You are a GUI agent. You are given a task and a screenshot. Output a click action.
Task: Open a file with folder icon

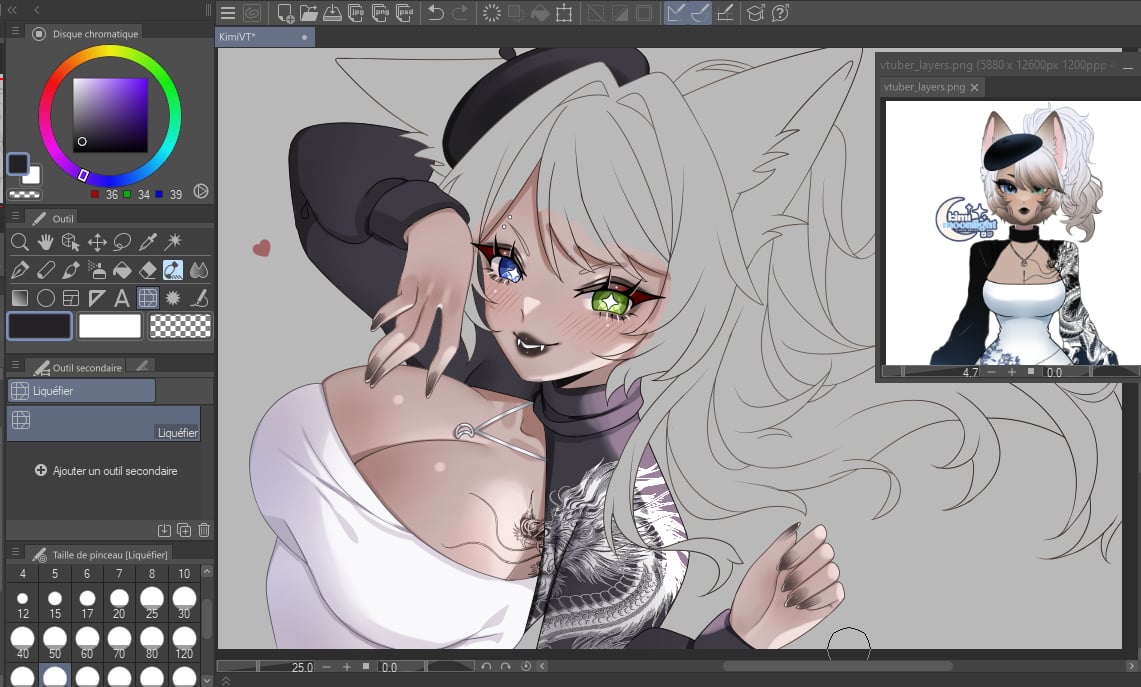point(309,13)
